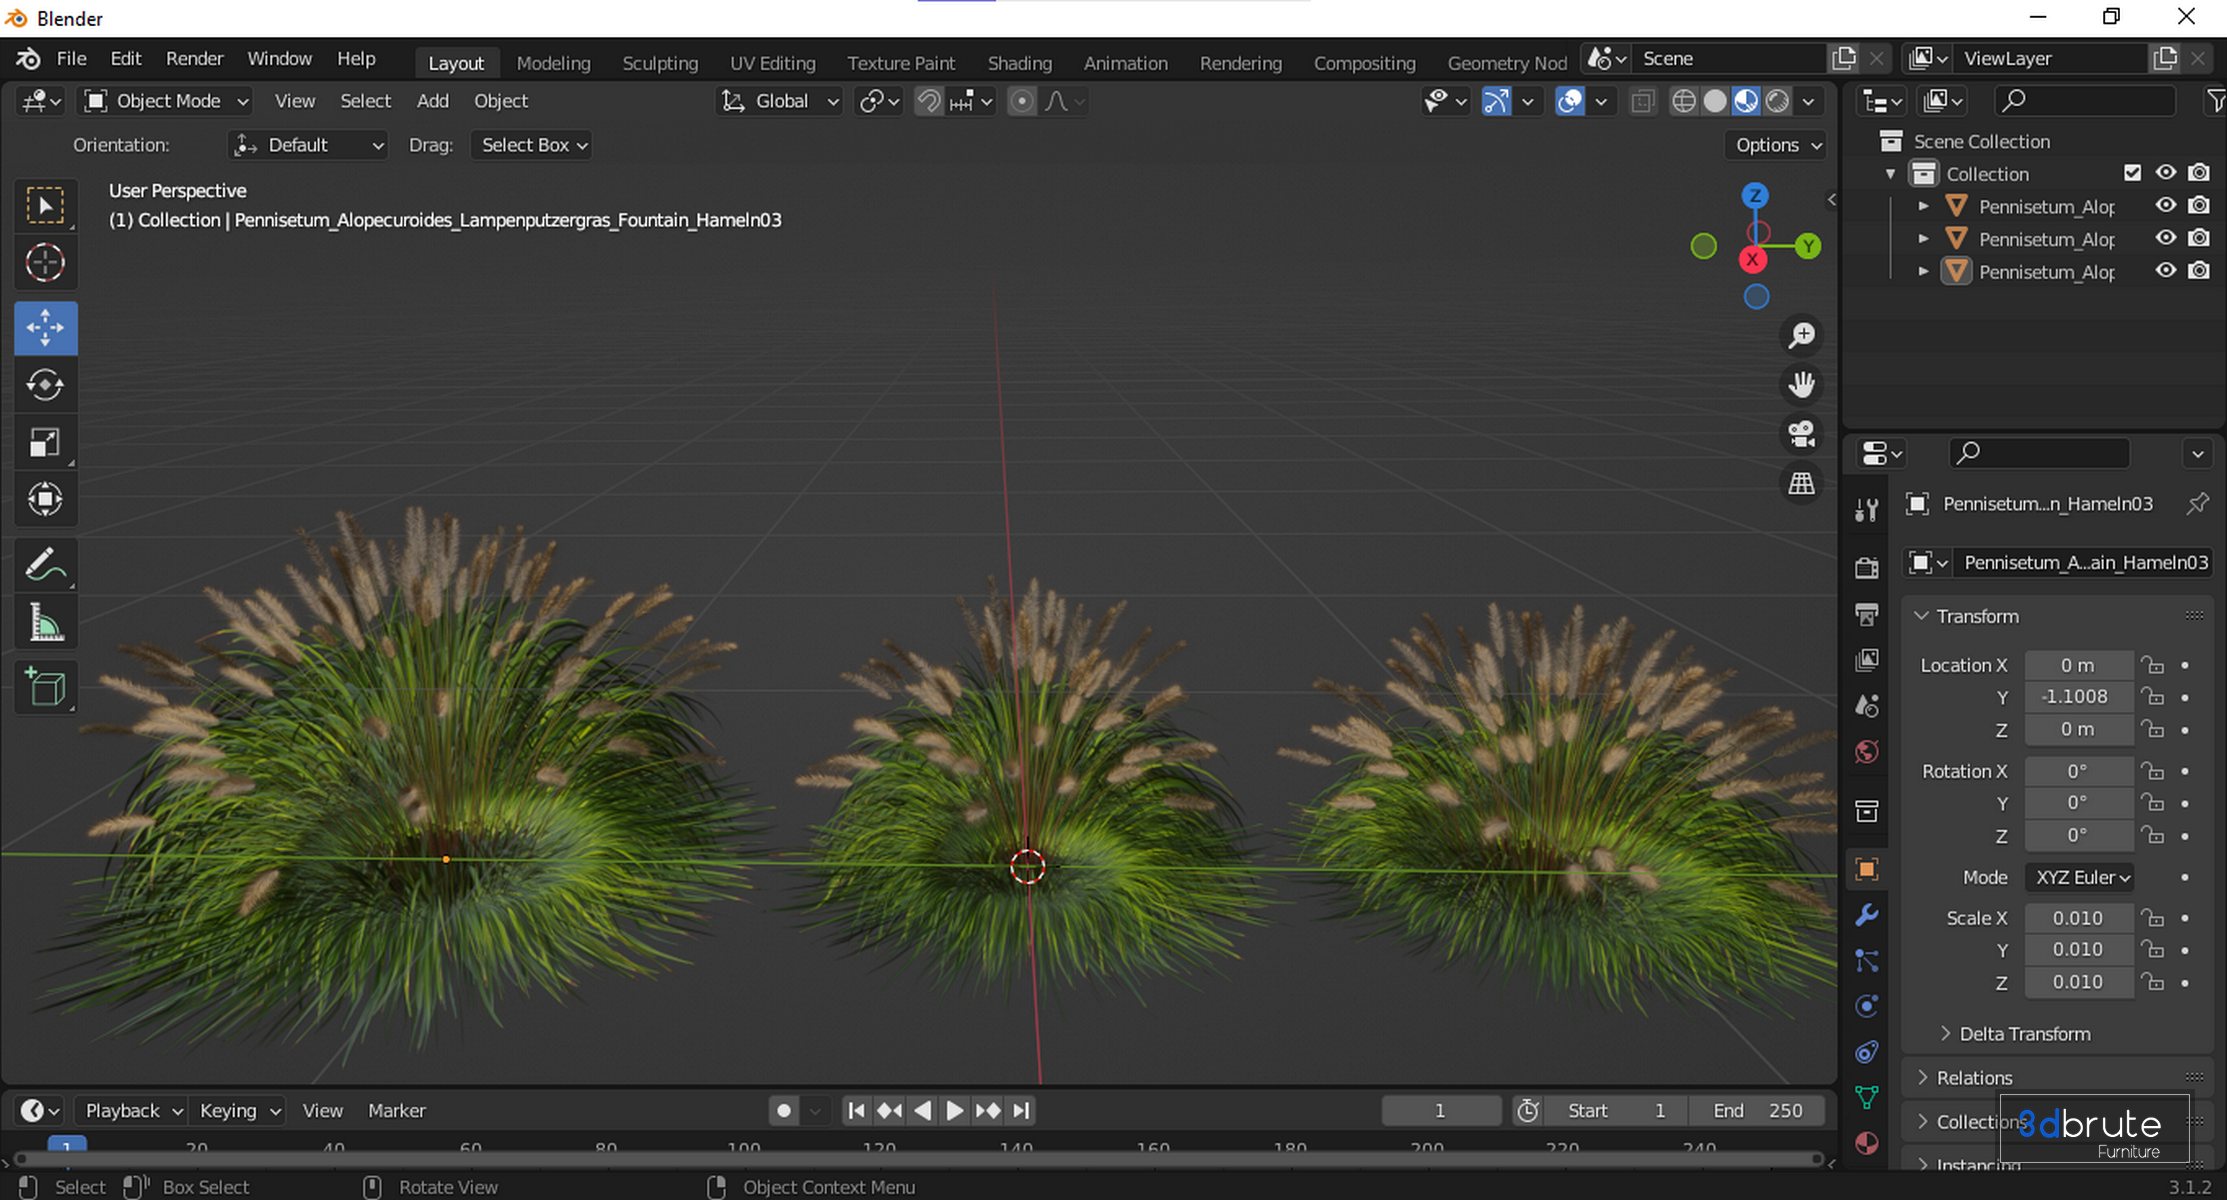Click the Options button in viewport header
This screenshot has width=2227, height=1200.
tap(1777, 145)
